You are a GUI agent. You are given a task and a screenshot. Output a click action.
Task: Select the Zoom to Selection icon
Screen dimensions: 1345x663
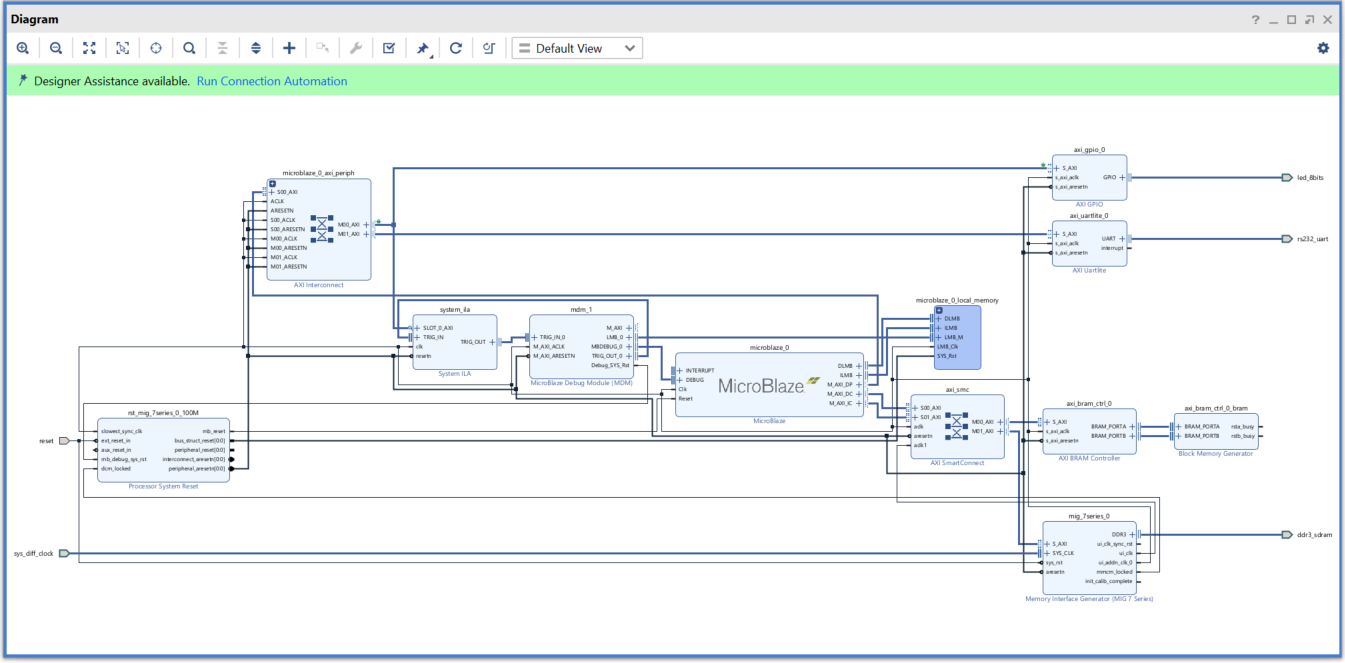122,48
